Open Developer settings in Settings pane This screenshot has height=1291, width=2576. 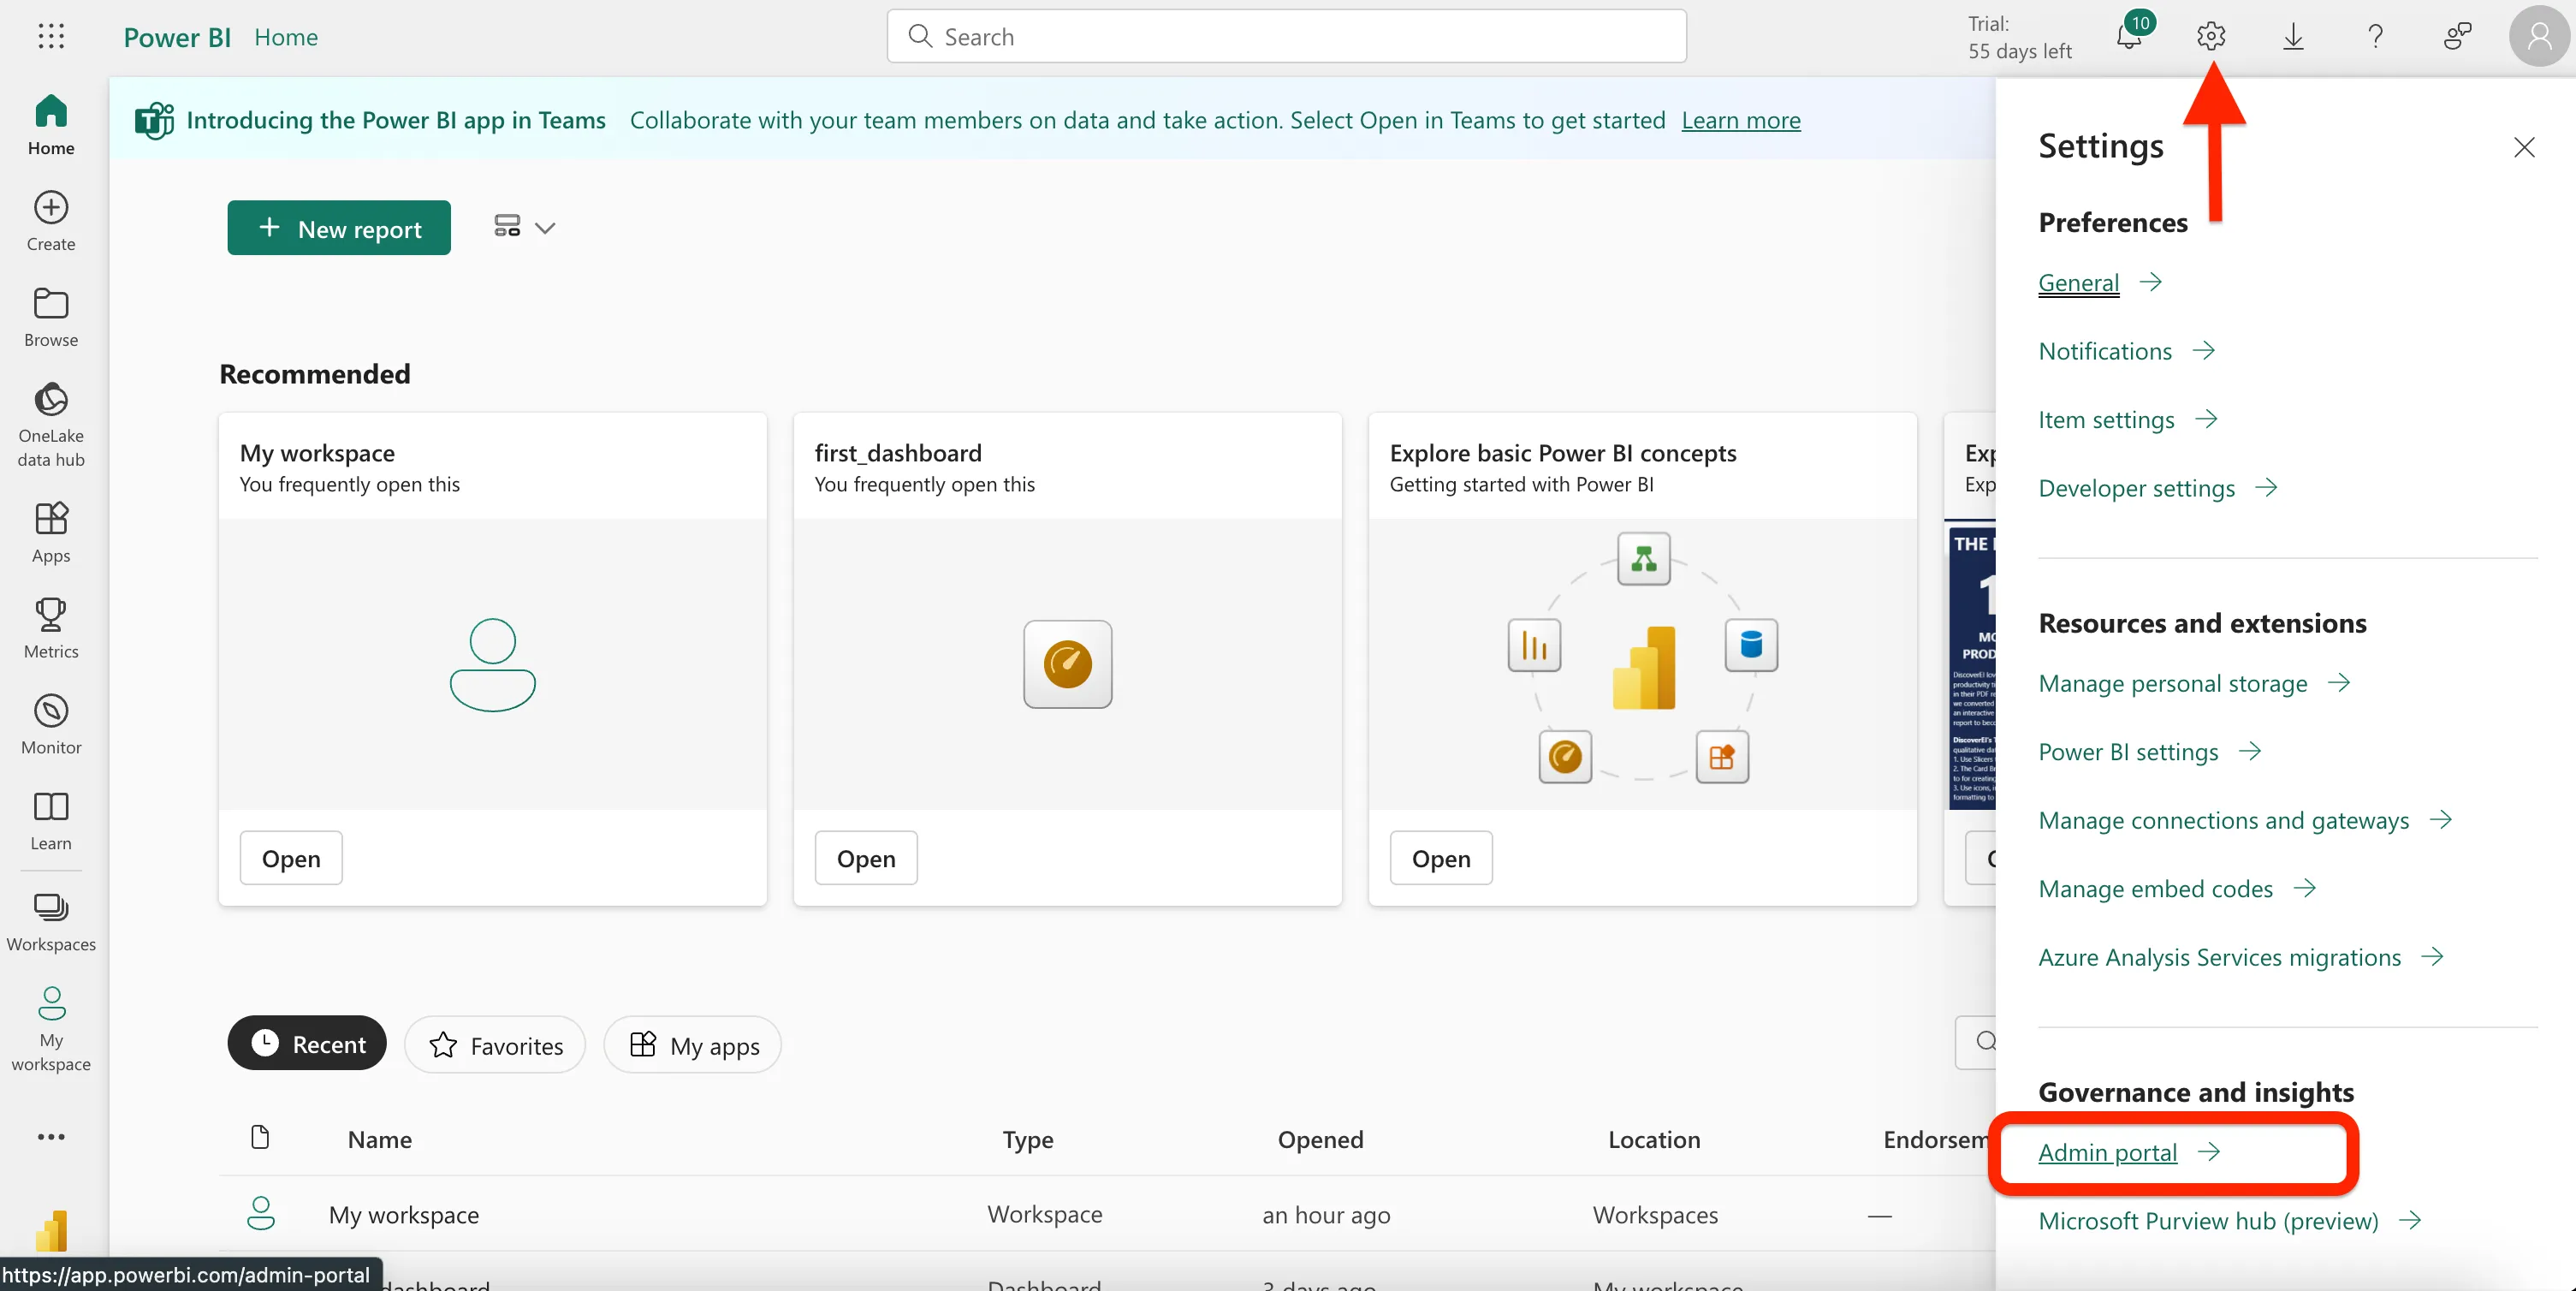[2136, 488]
